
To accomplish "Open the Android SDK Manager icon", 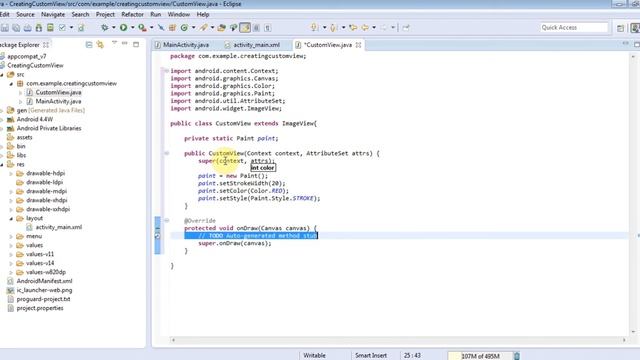I will 39,28.
